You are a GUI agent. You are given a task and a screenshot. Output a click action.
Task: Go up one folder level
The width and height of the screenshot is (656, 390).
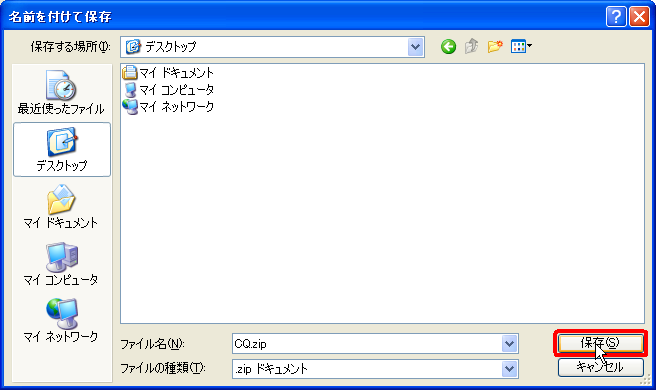[x=472, y=46]
